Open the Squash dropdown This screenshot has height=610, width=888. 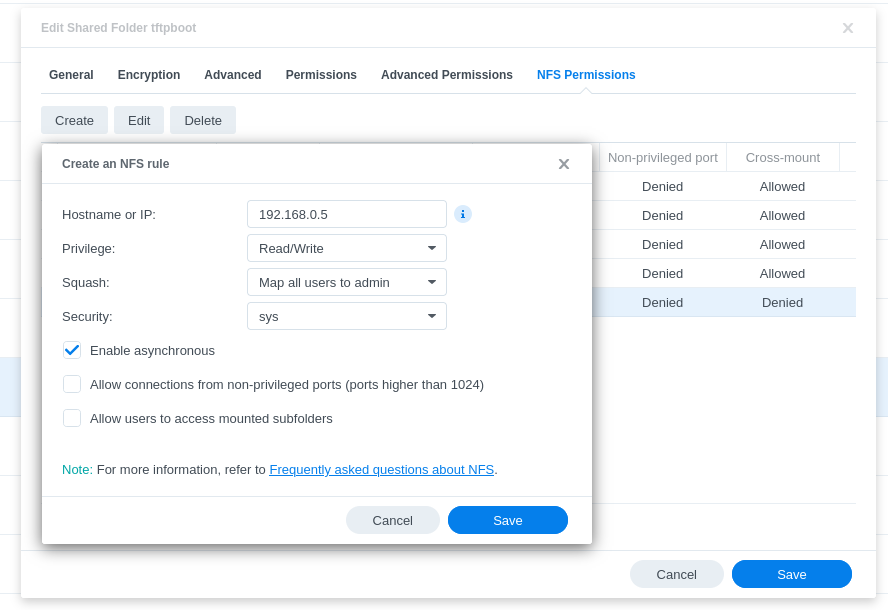(x=347, y=282)
